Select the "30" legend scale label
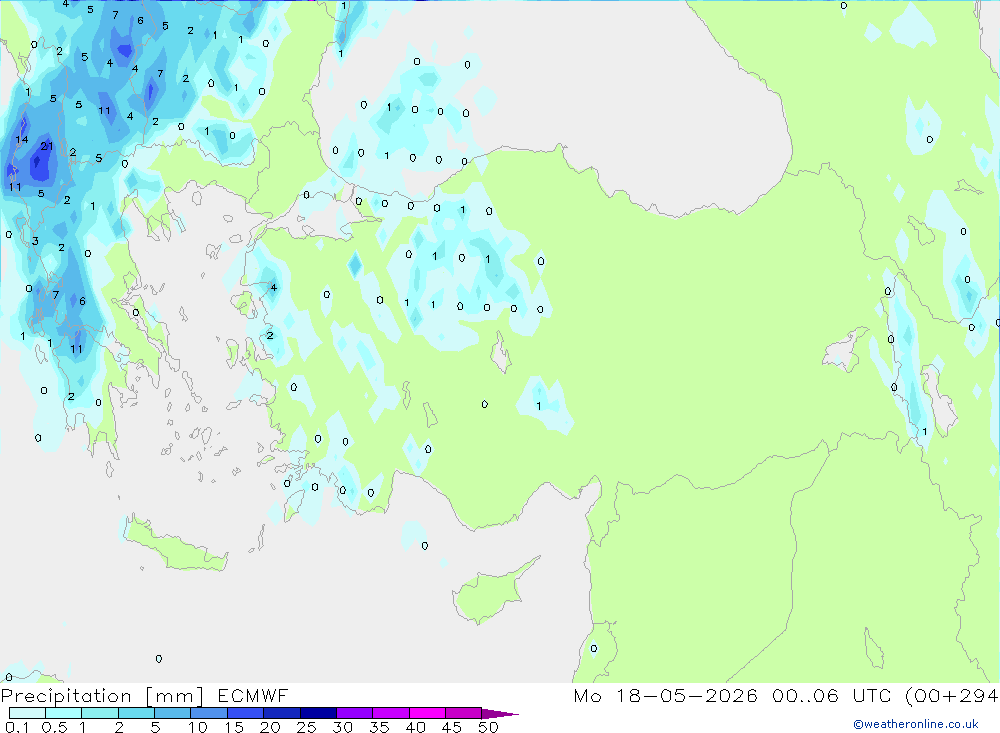The height and width of the screenshot is (733, 1000). click(x=342, y=727)
